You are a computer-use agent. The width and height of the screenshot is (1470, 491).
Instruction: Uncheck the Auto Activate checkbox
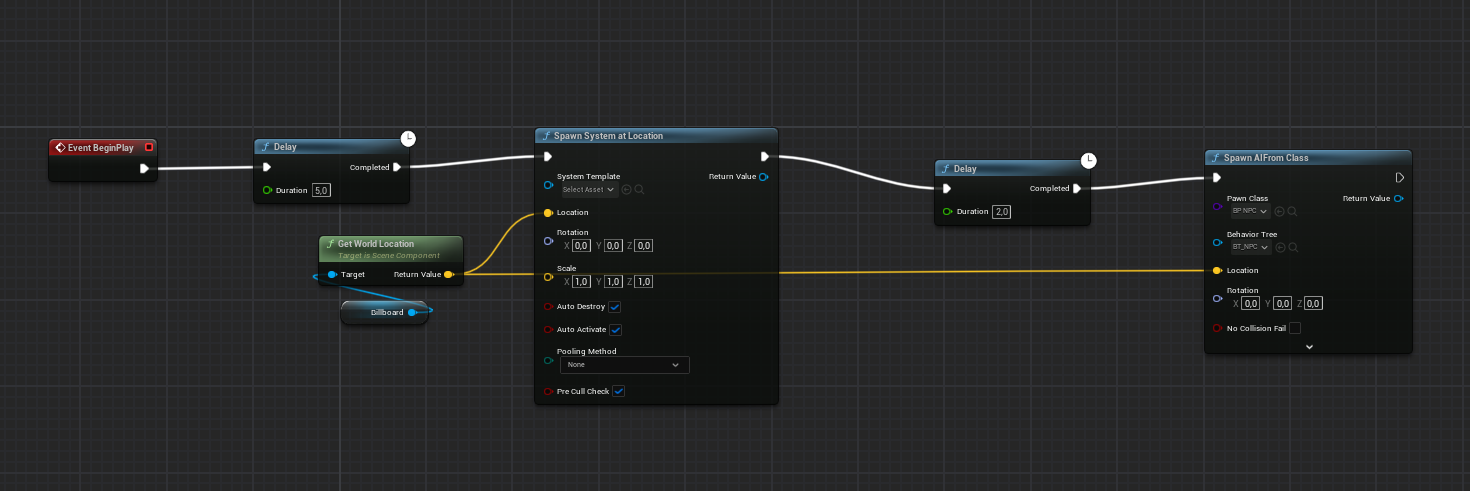tap(616, 329)
